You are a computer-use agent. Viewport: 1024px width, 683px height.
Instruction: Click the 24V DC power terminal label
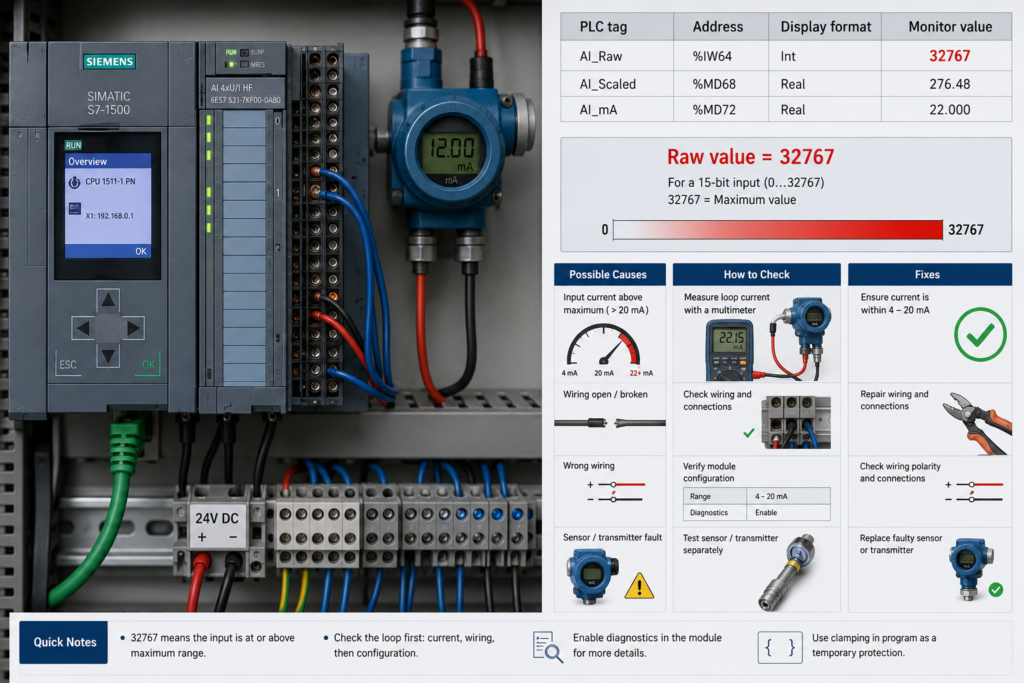[217, 526]
